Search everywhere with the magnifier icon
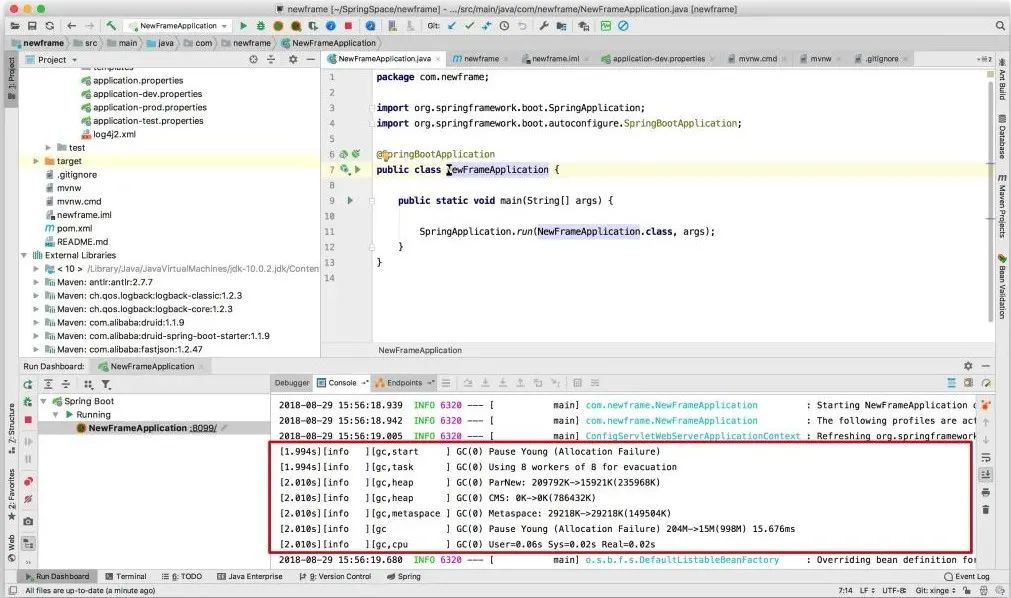Screen dimensions: 1011x598 coord(1000,26)
